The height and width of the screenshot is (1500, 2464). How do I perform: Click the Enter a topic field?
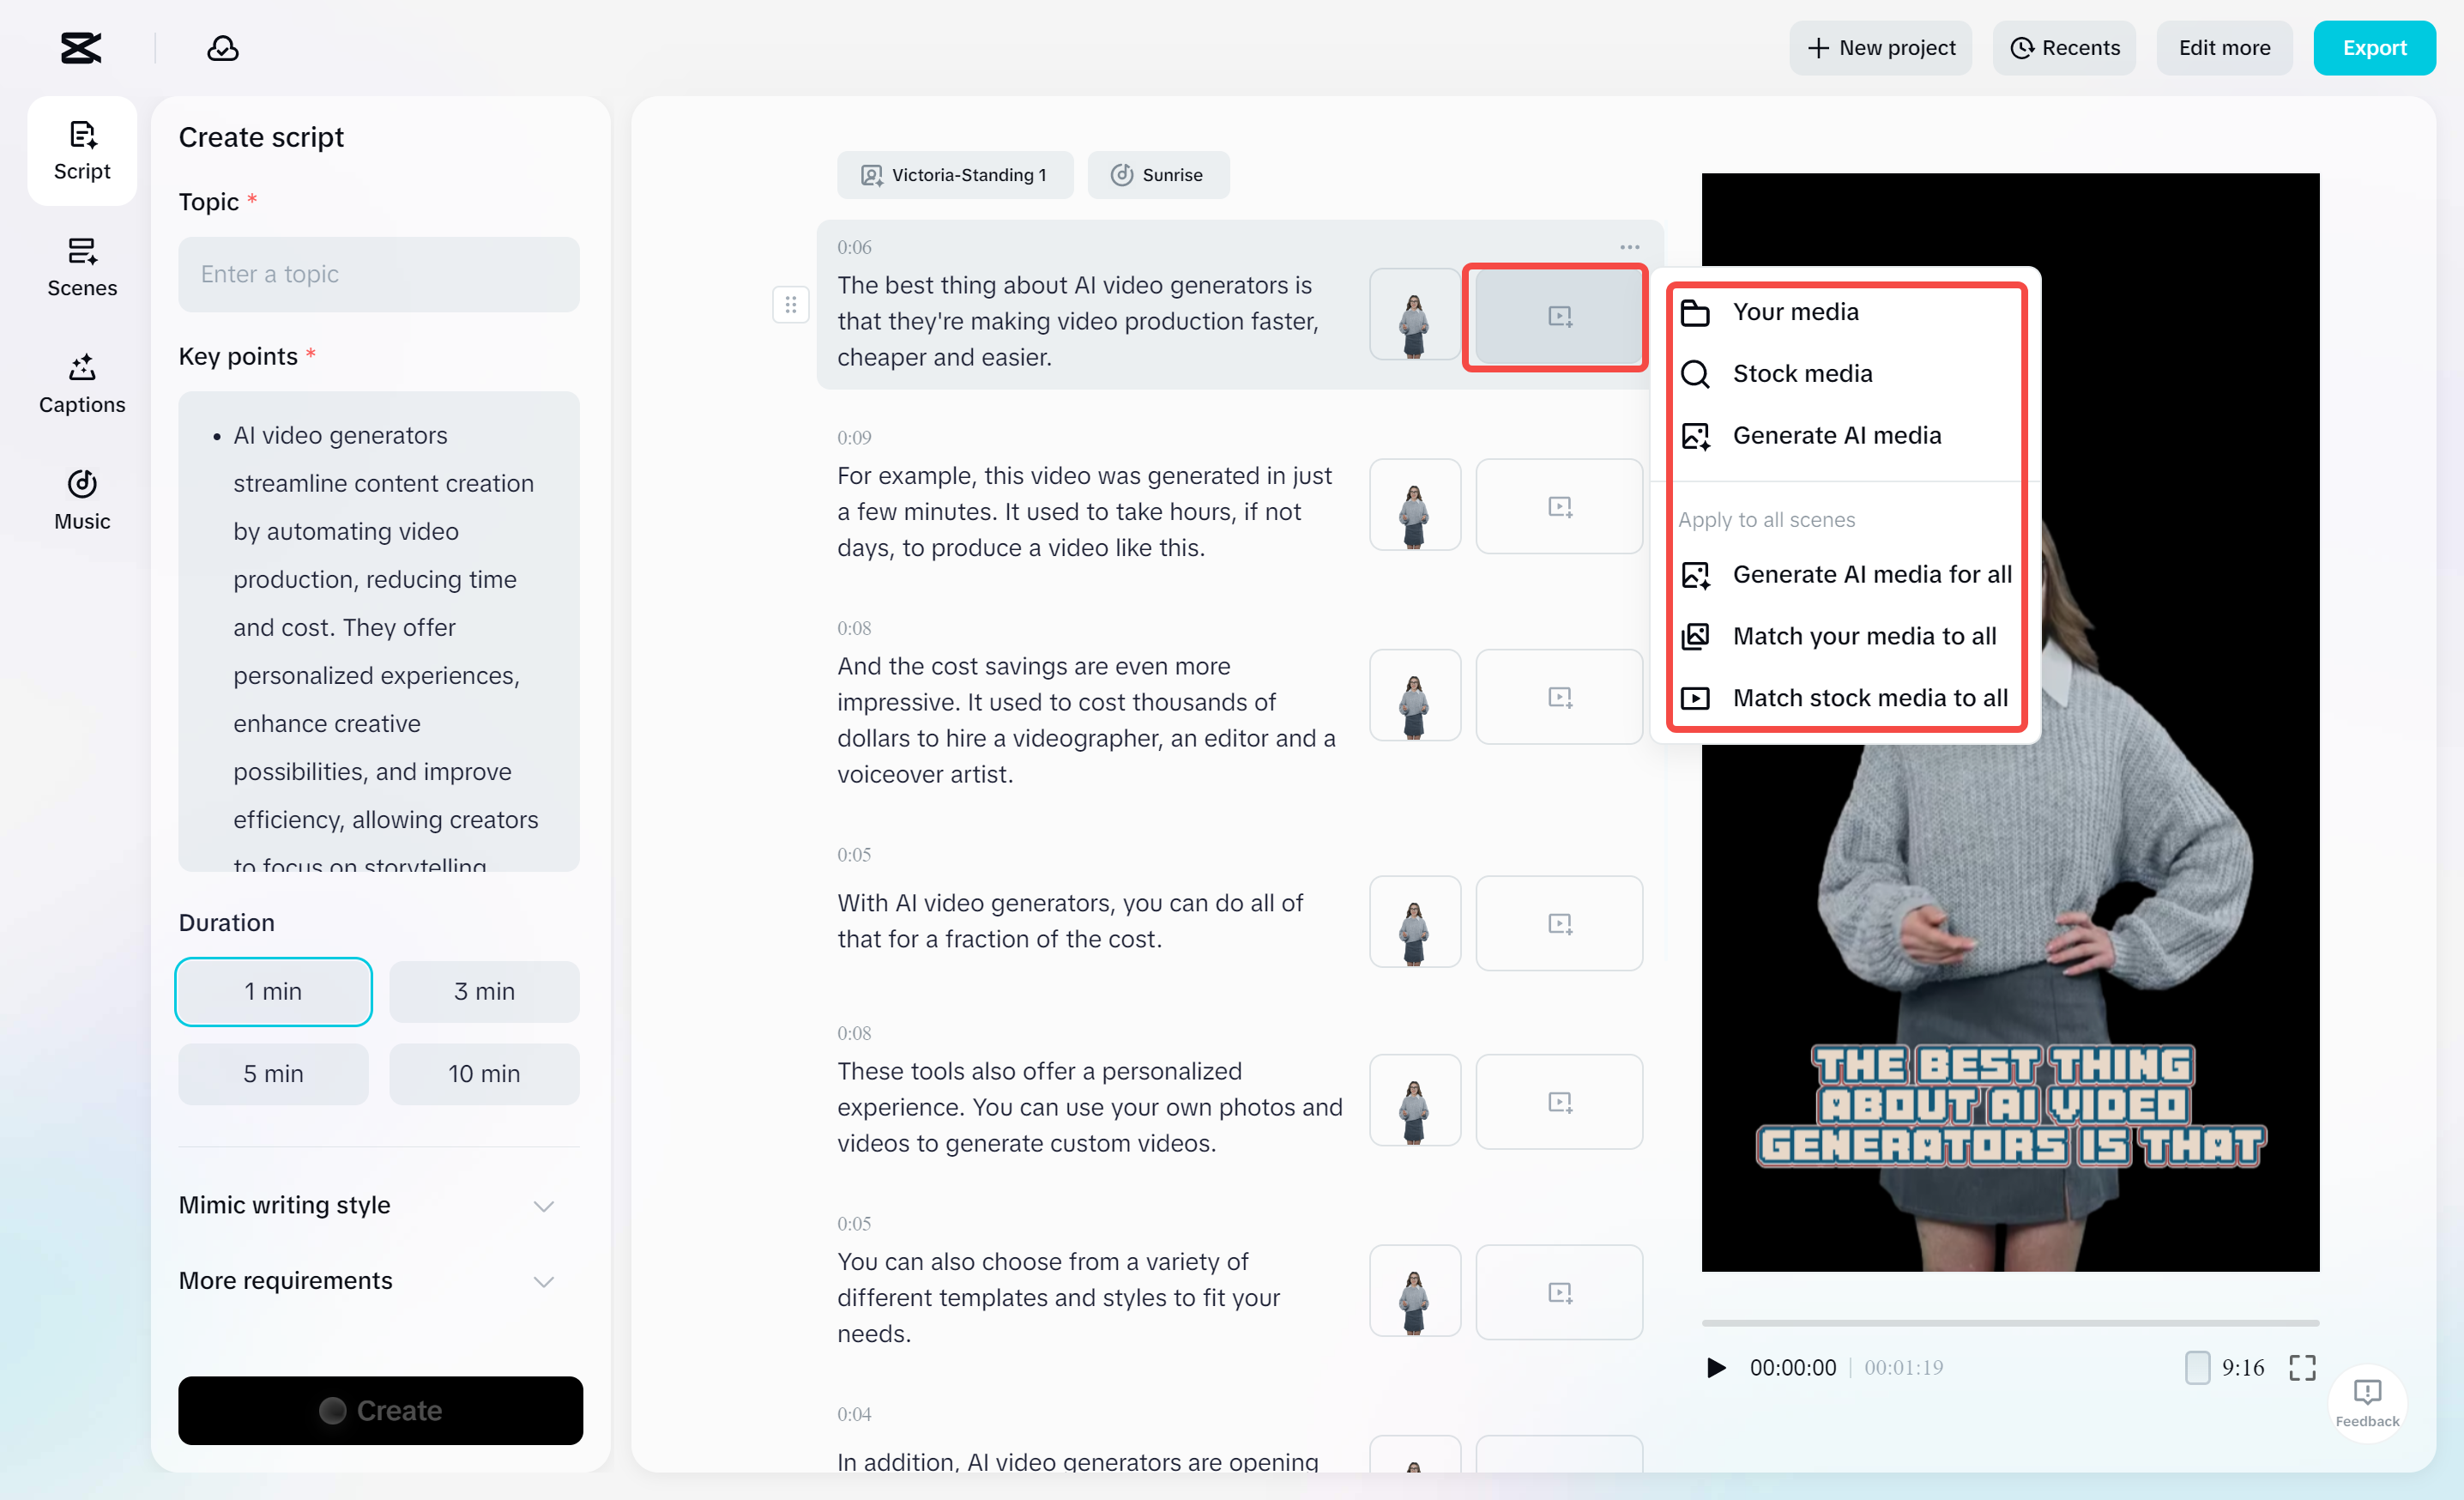(x=379, y=274)
